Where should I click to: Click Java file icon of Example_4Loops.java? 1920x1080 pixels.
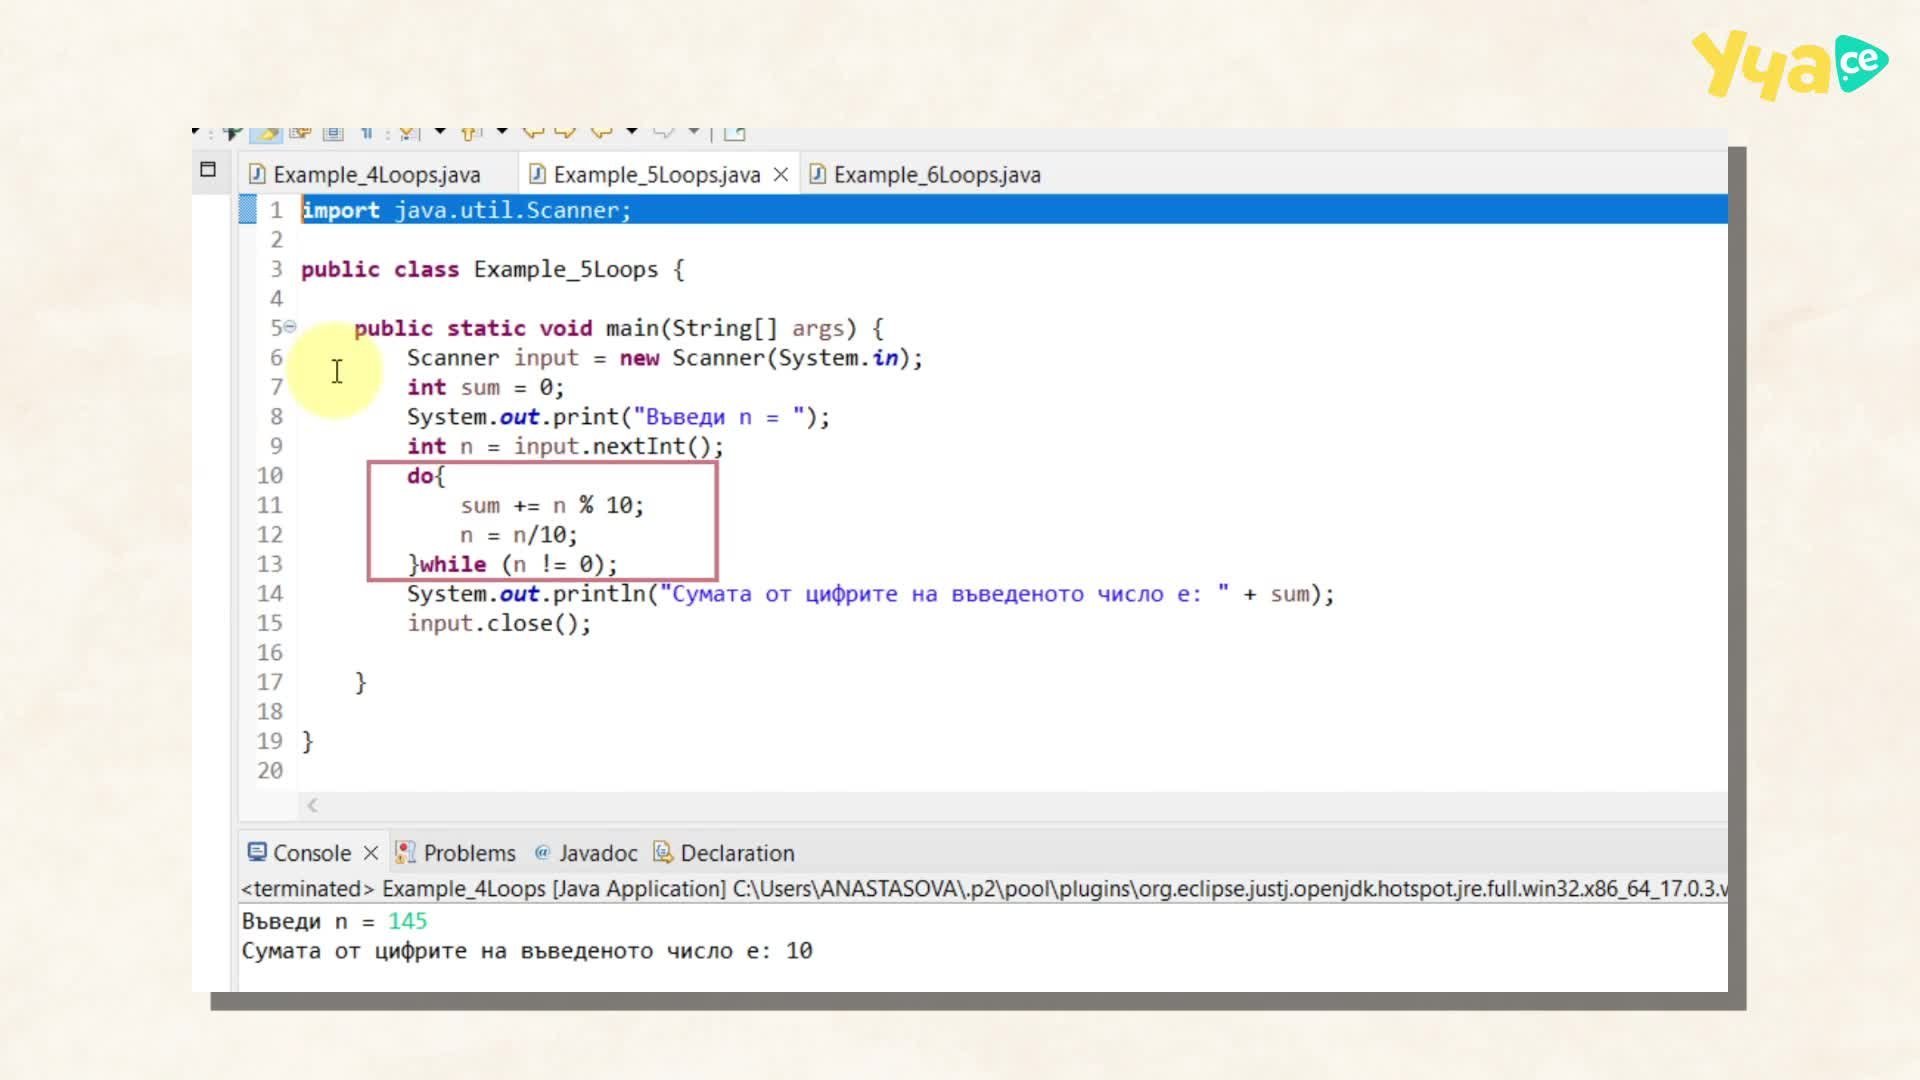257,174
